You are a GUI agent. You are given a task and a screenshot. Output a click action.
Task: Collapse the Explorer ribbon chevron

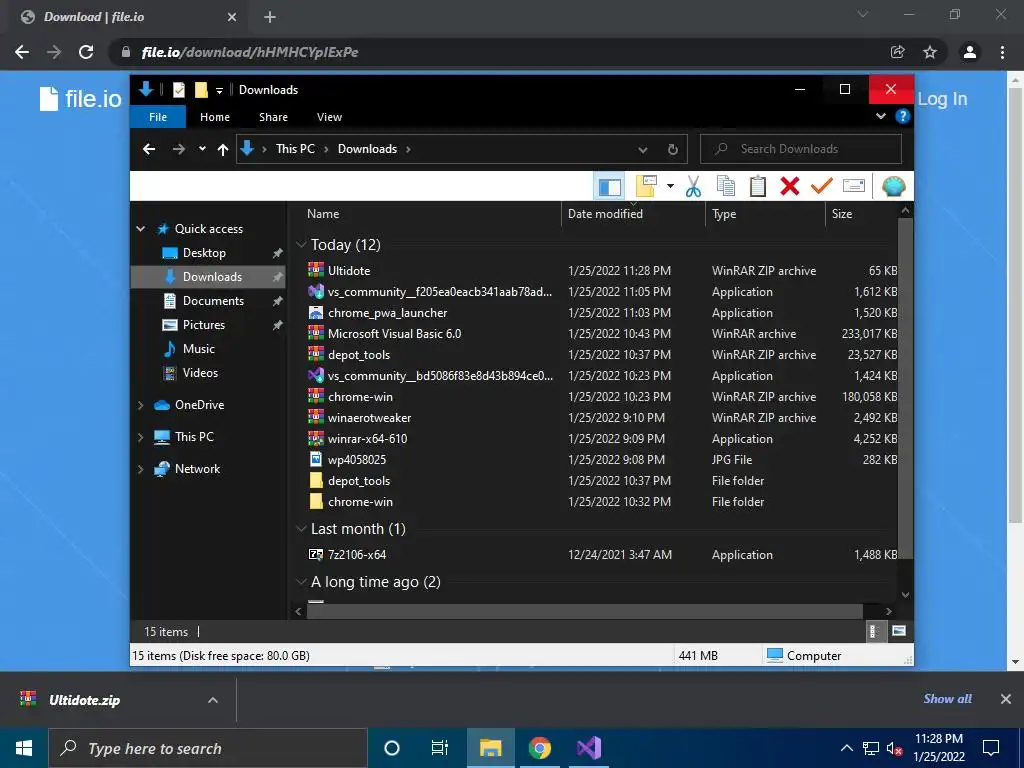(881, 116)
